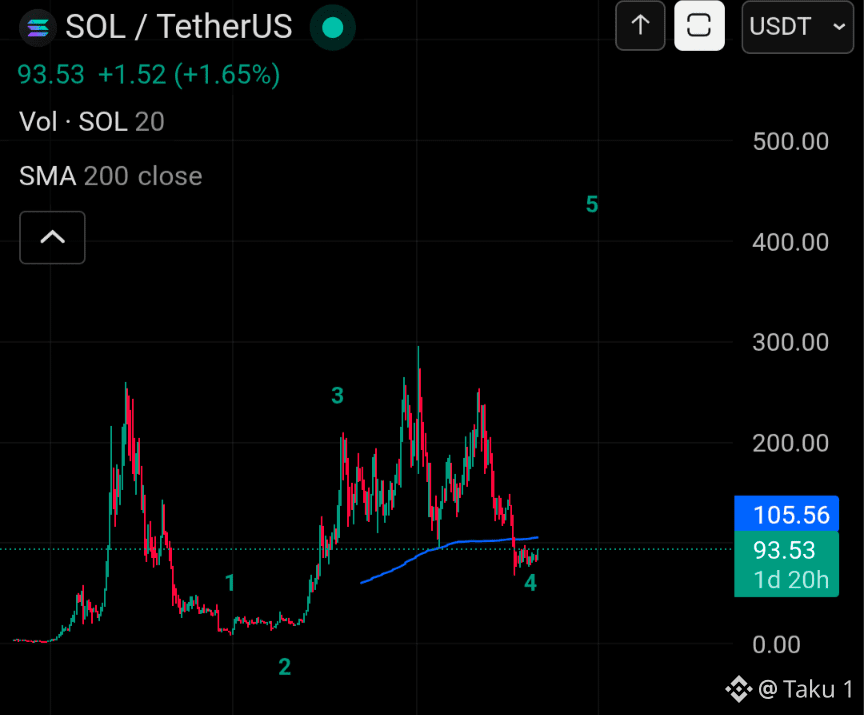Click the blue 105.56 SMA price tag
Screen dimensions: 864x715
[786, 514]
